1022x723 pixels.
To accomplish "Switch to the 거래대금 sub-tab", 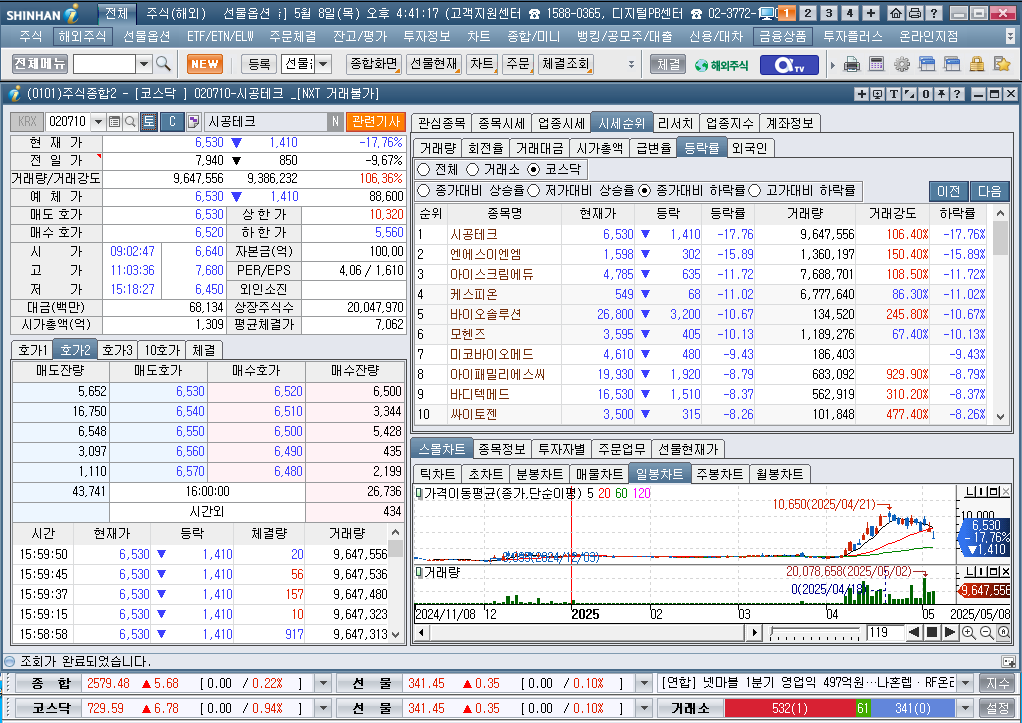I will point(538,148).
